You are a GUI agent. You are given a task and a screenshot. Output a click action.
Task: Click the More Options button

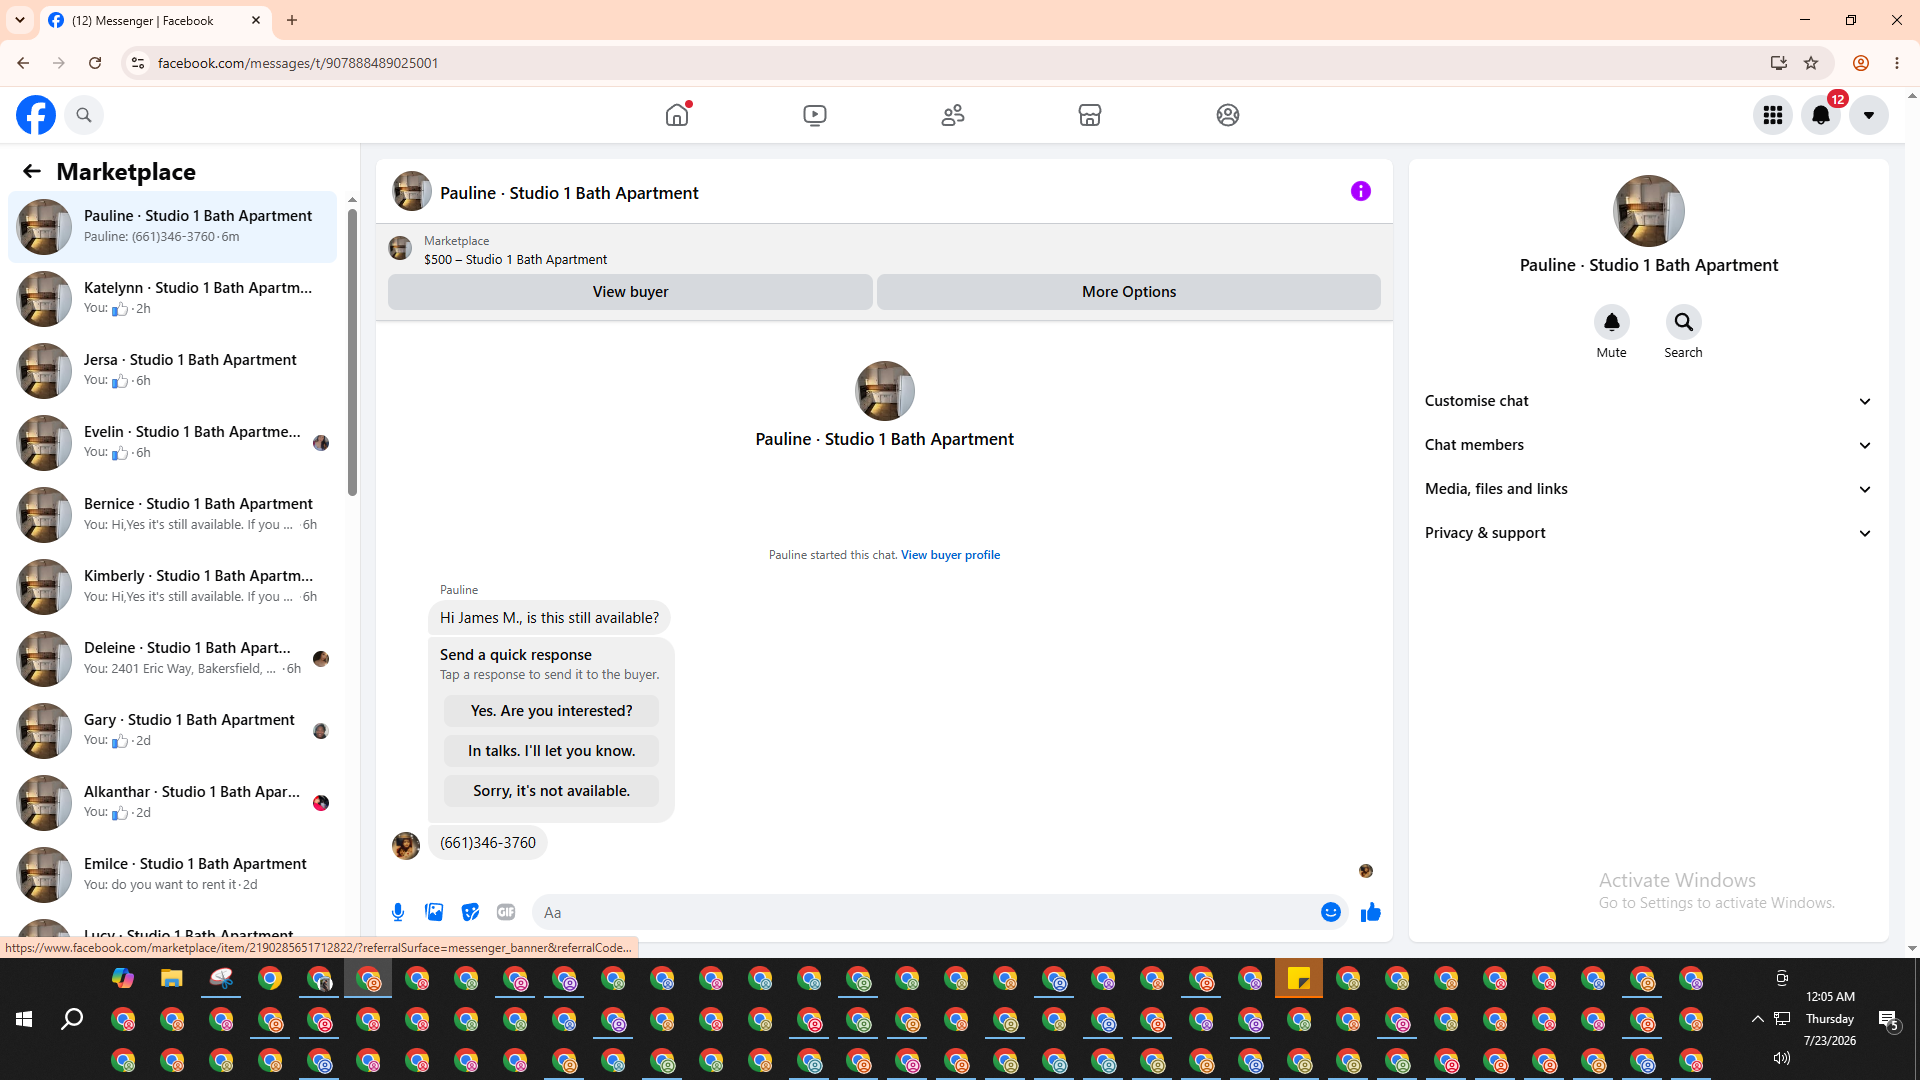click(x=1129, y=292)
